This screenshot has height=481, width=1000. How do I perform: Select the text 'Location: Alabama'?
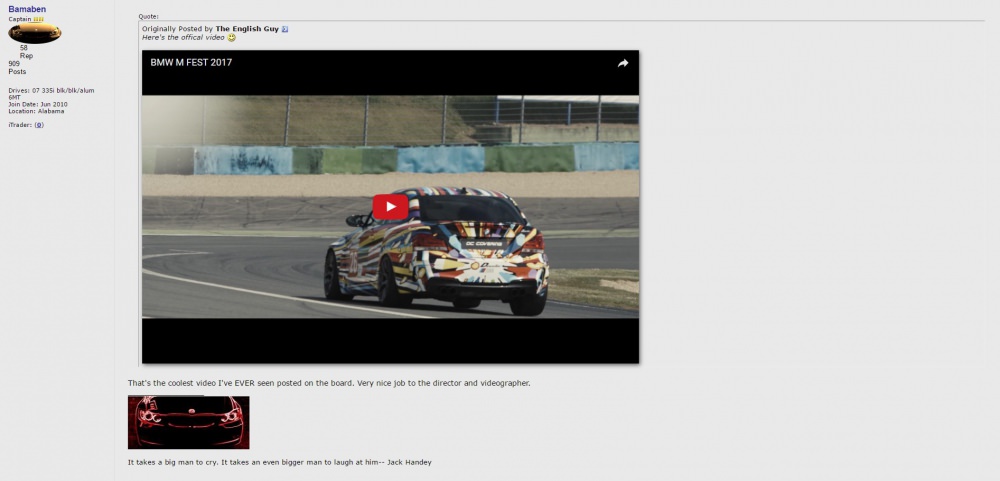click(x=36, y=111)
